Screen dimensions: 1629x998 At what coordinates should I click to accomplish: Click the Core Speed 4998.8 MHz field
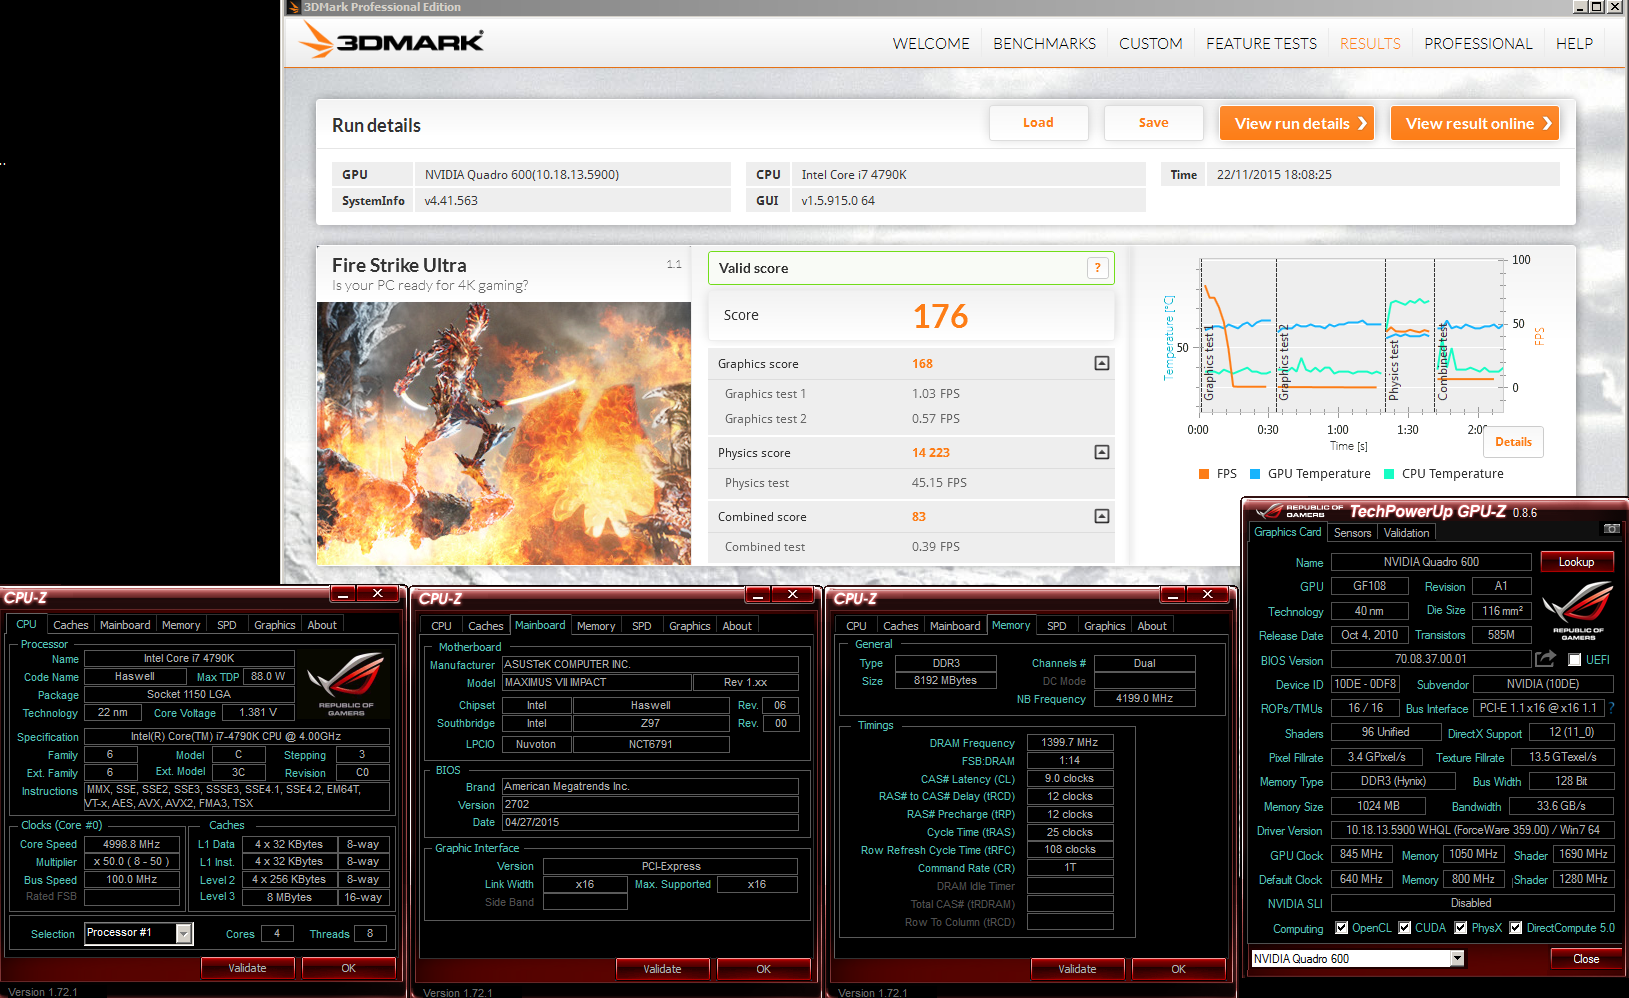point(132,844)
